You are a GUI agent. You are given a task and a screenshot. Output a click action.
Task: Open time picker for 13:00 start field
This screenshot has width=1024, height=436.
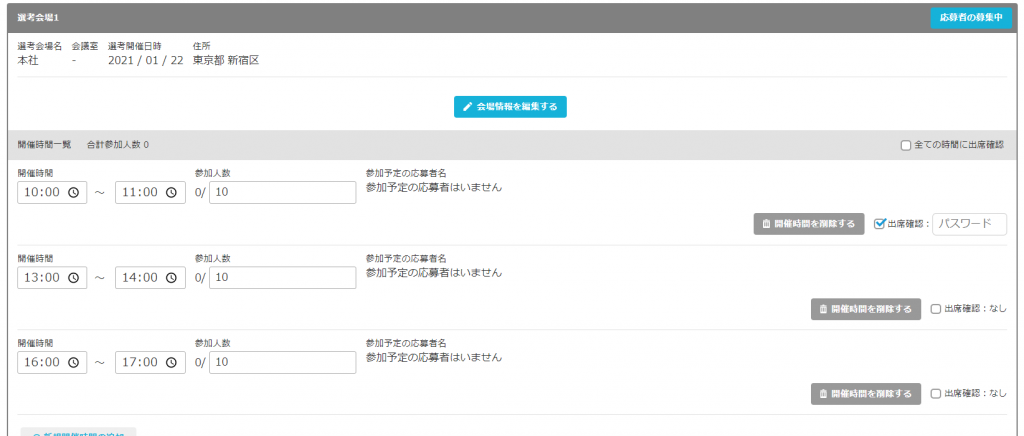72,277
